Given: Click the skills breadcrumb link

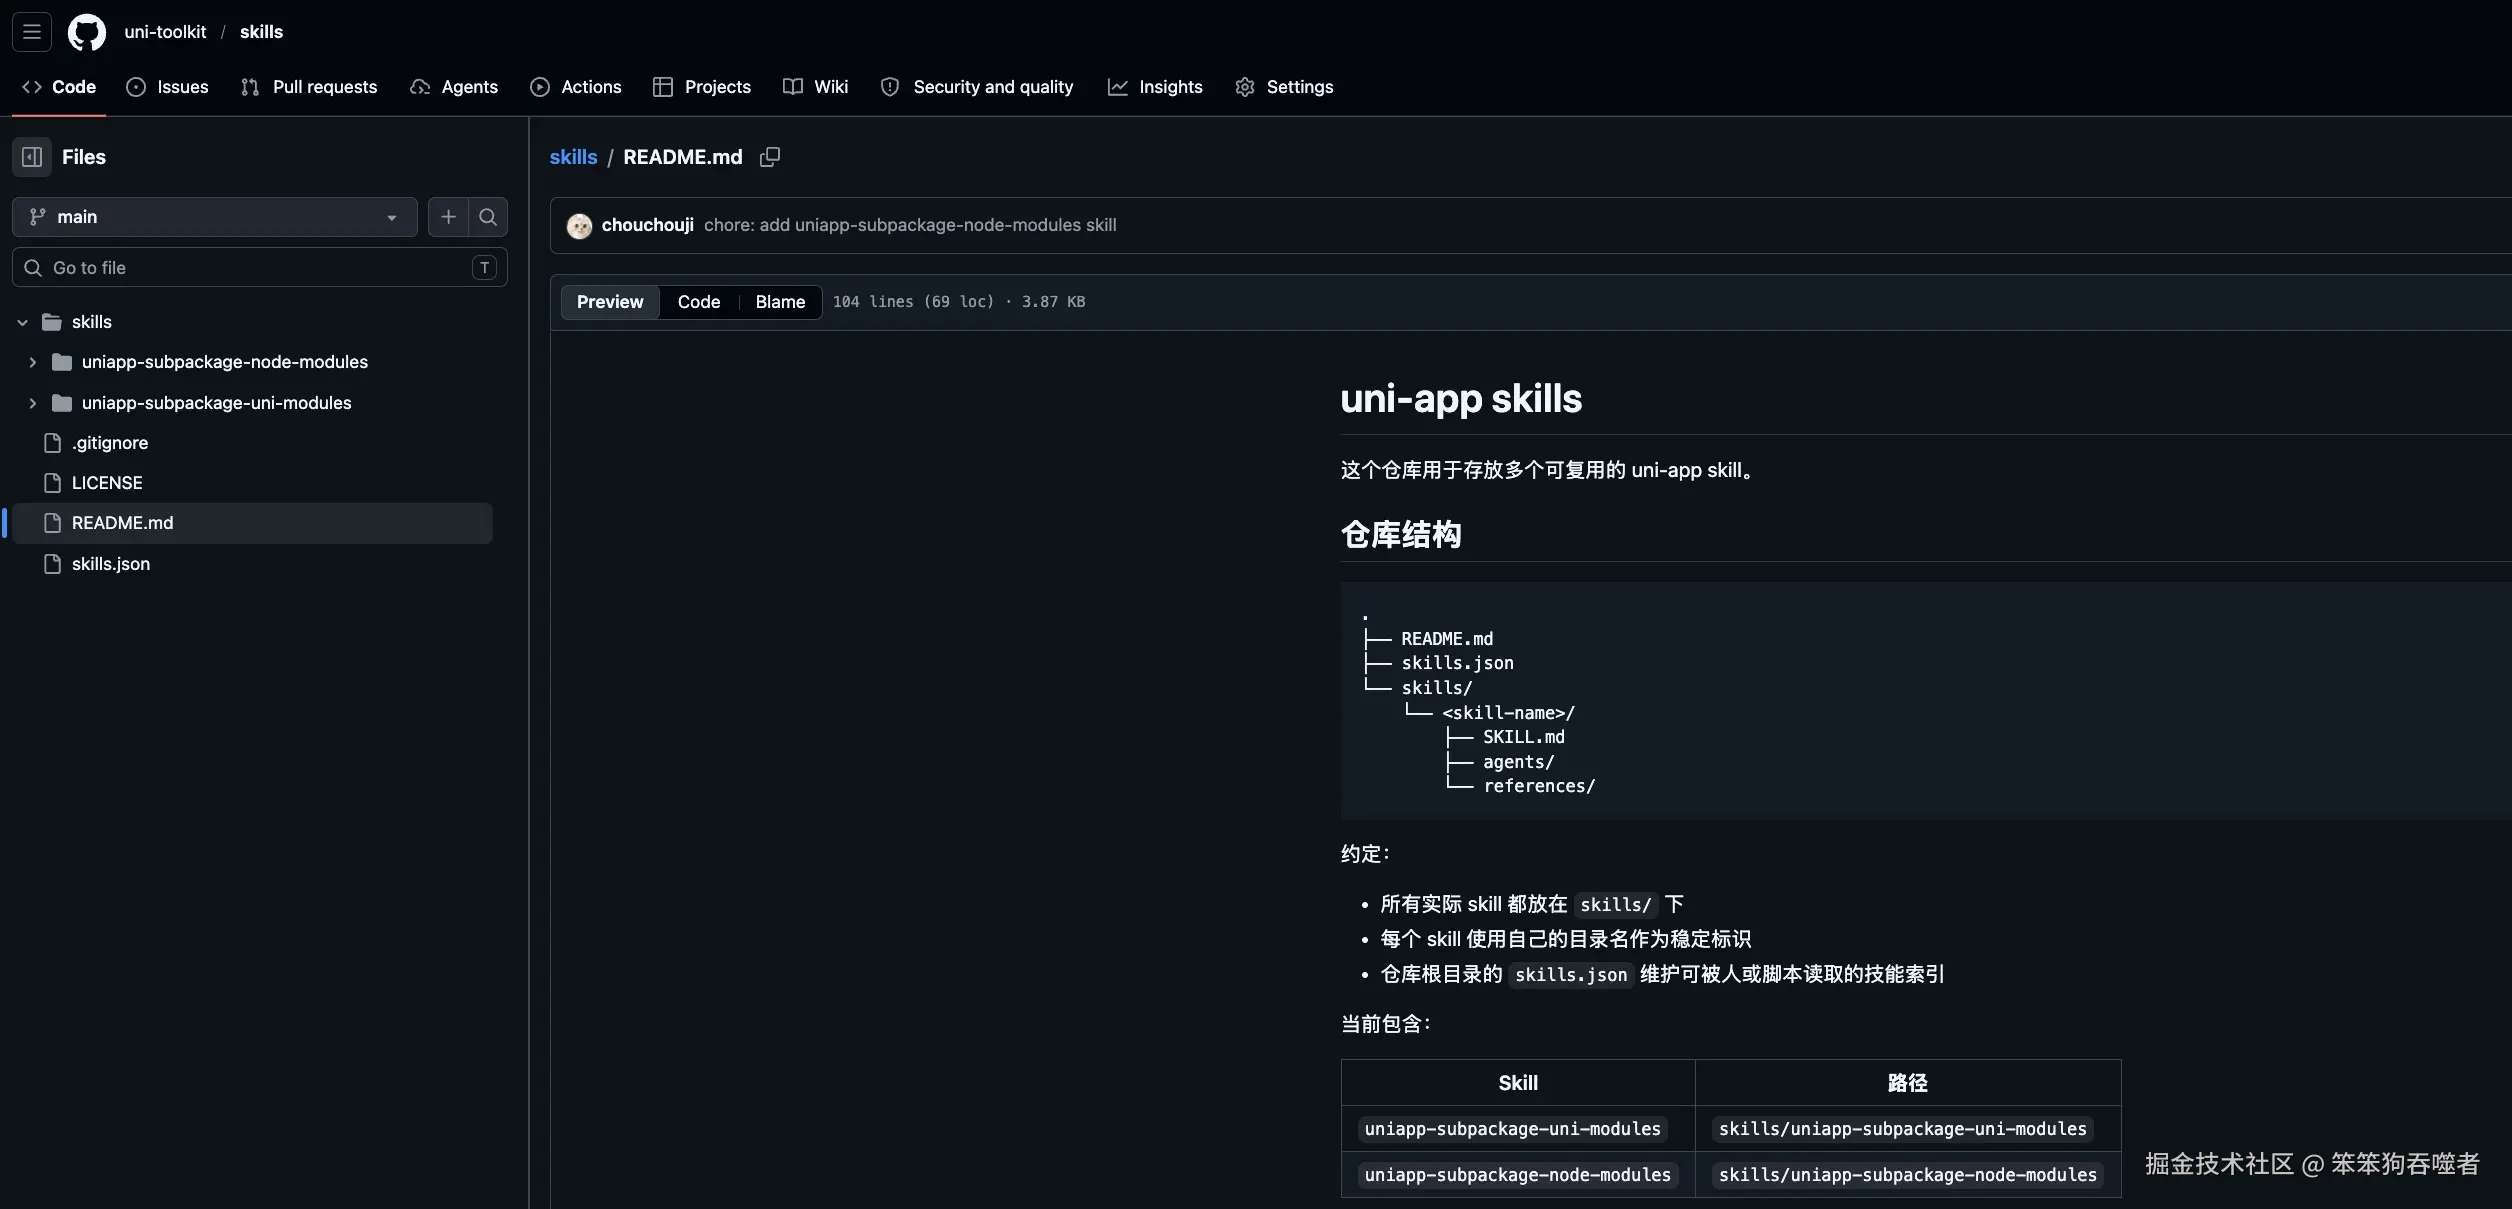Looking at the screenshot, I should click(x=573, y=157).
